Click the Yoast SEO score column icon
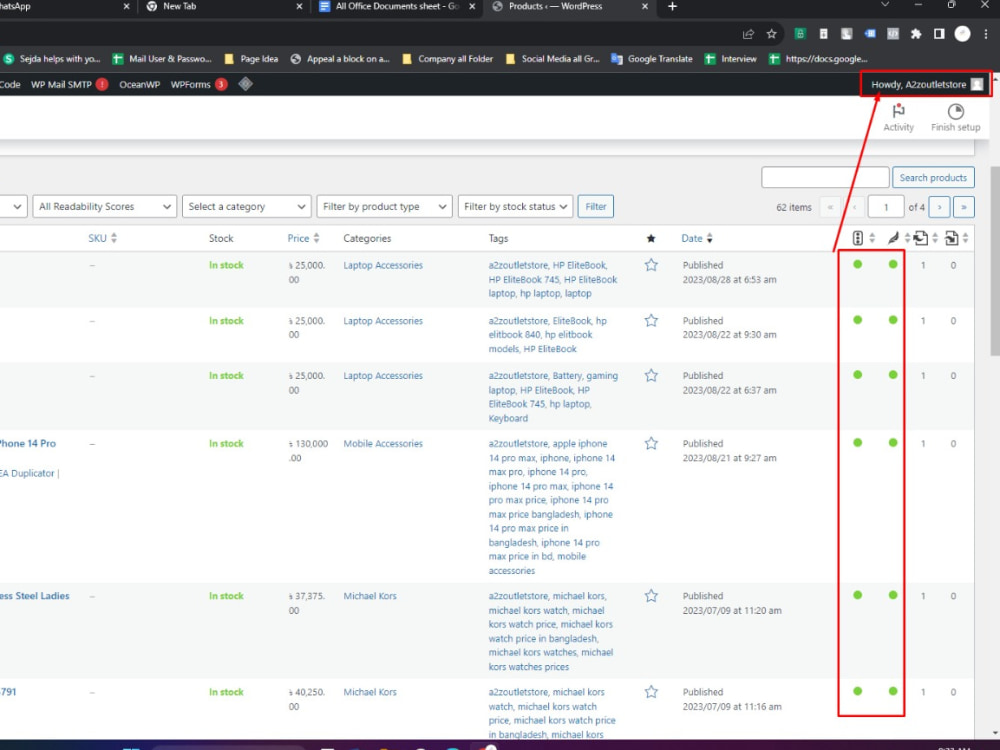This screenshot has width=1000, height=750. coord(857,238)
